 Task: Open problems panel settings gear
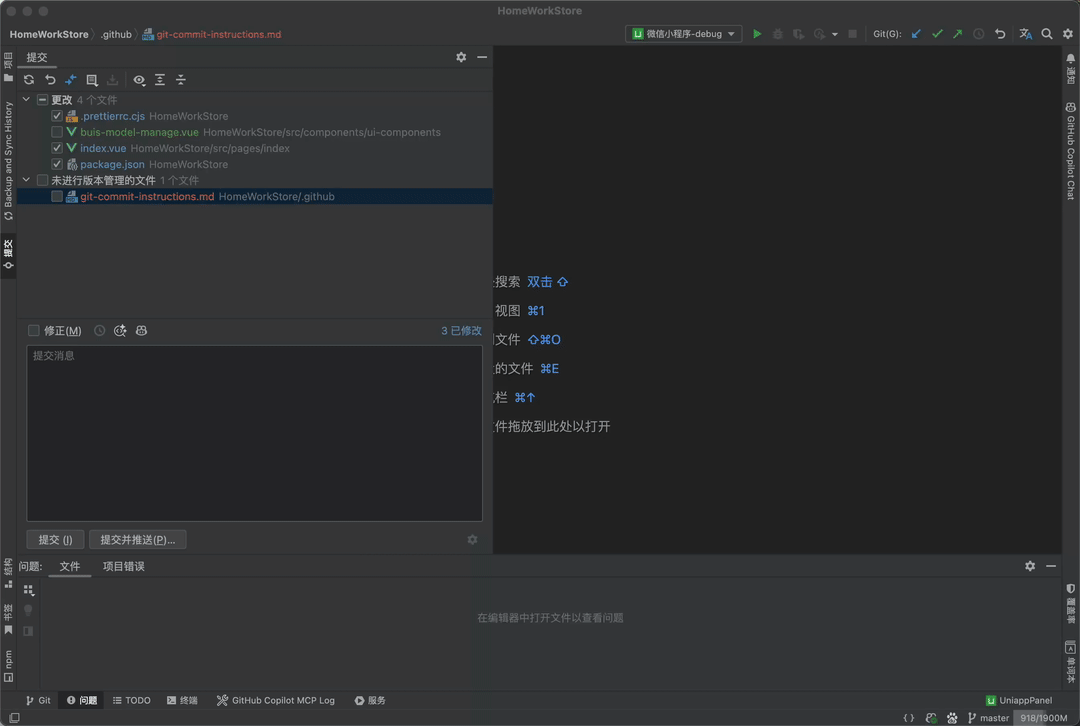click(1030, 566)
